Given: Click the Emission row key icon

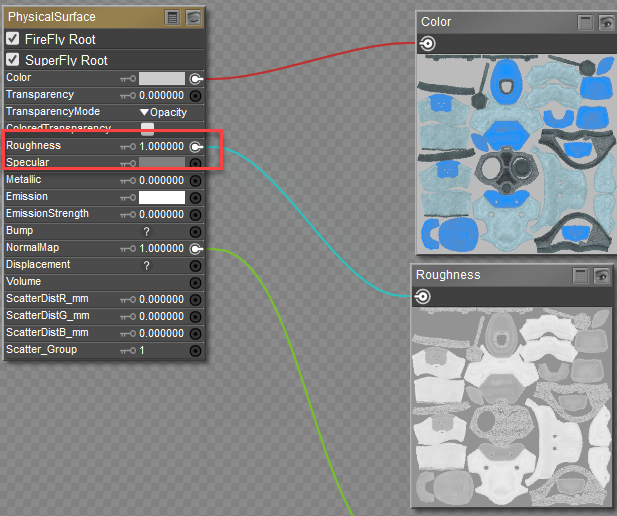Looking at the screenshot, I should pyautogui.click(x=128, y=198).
